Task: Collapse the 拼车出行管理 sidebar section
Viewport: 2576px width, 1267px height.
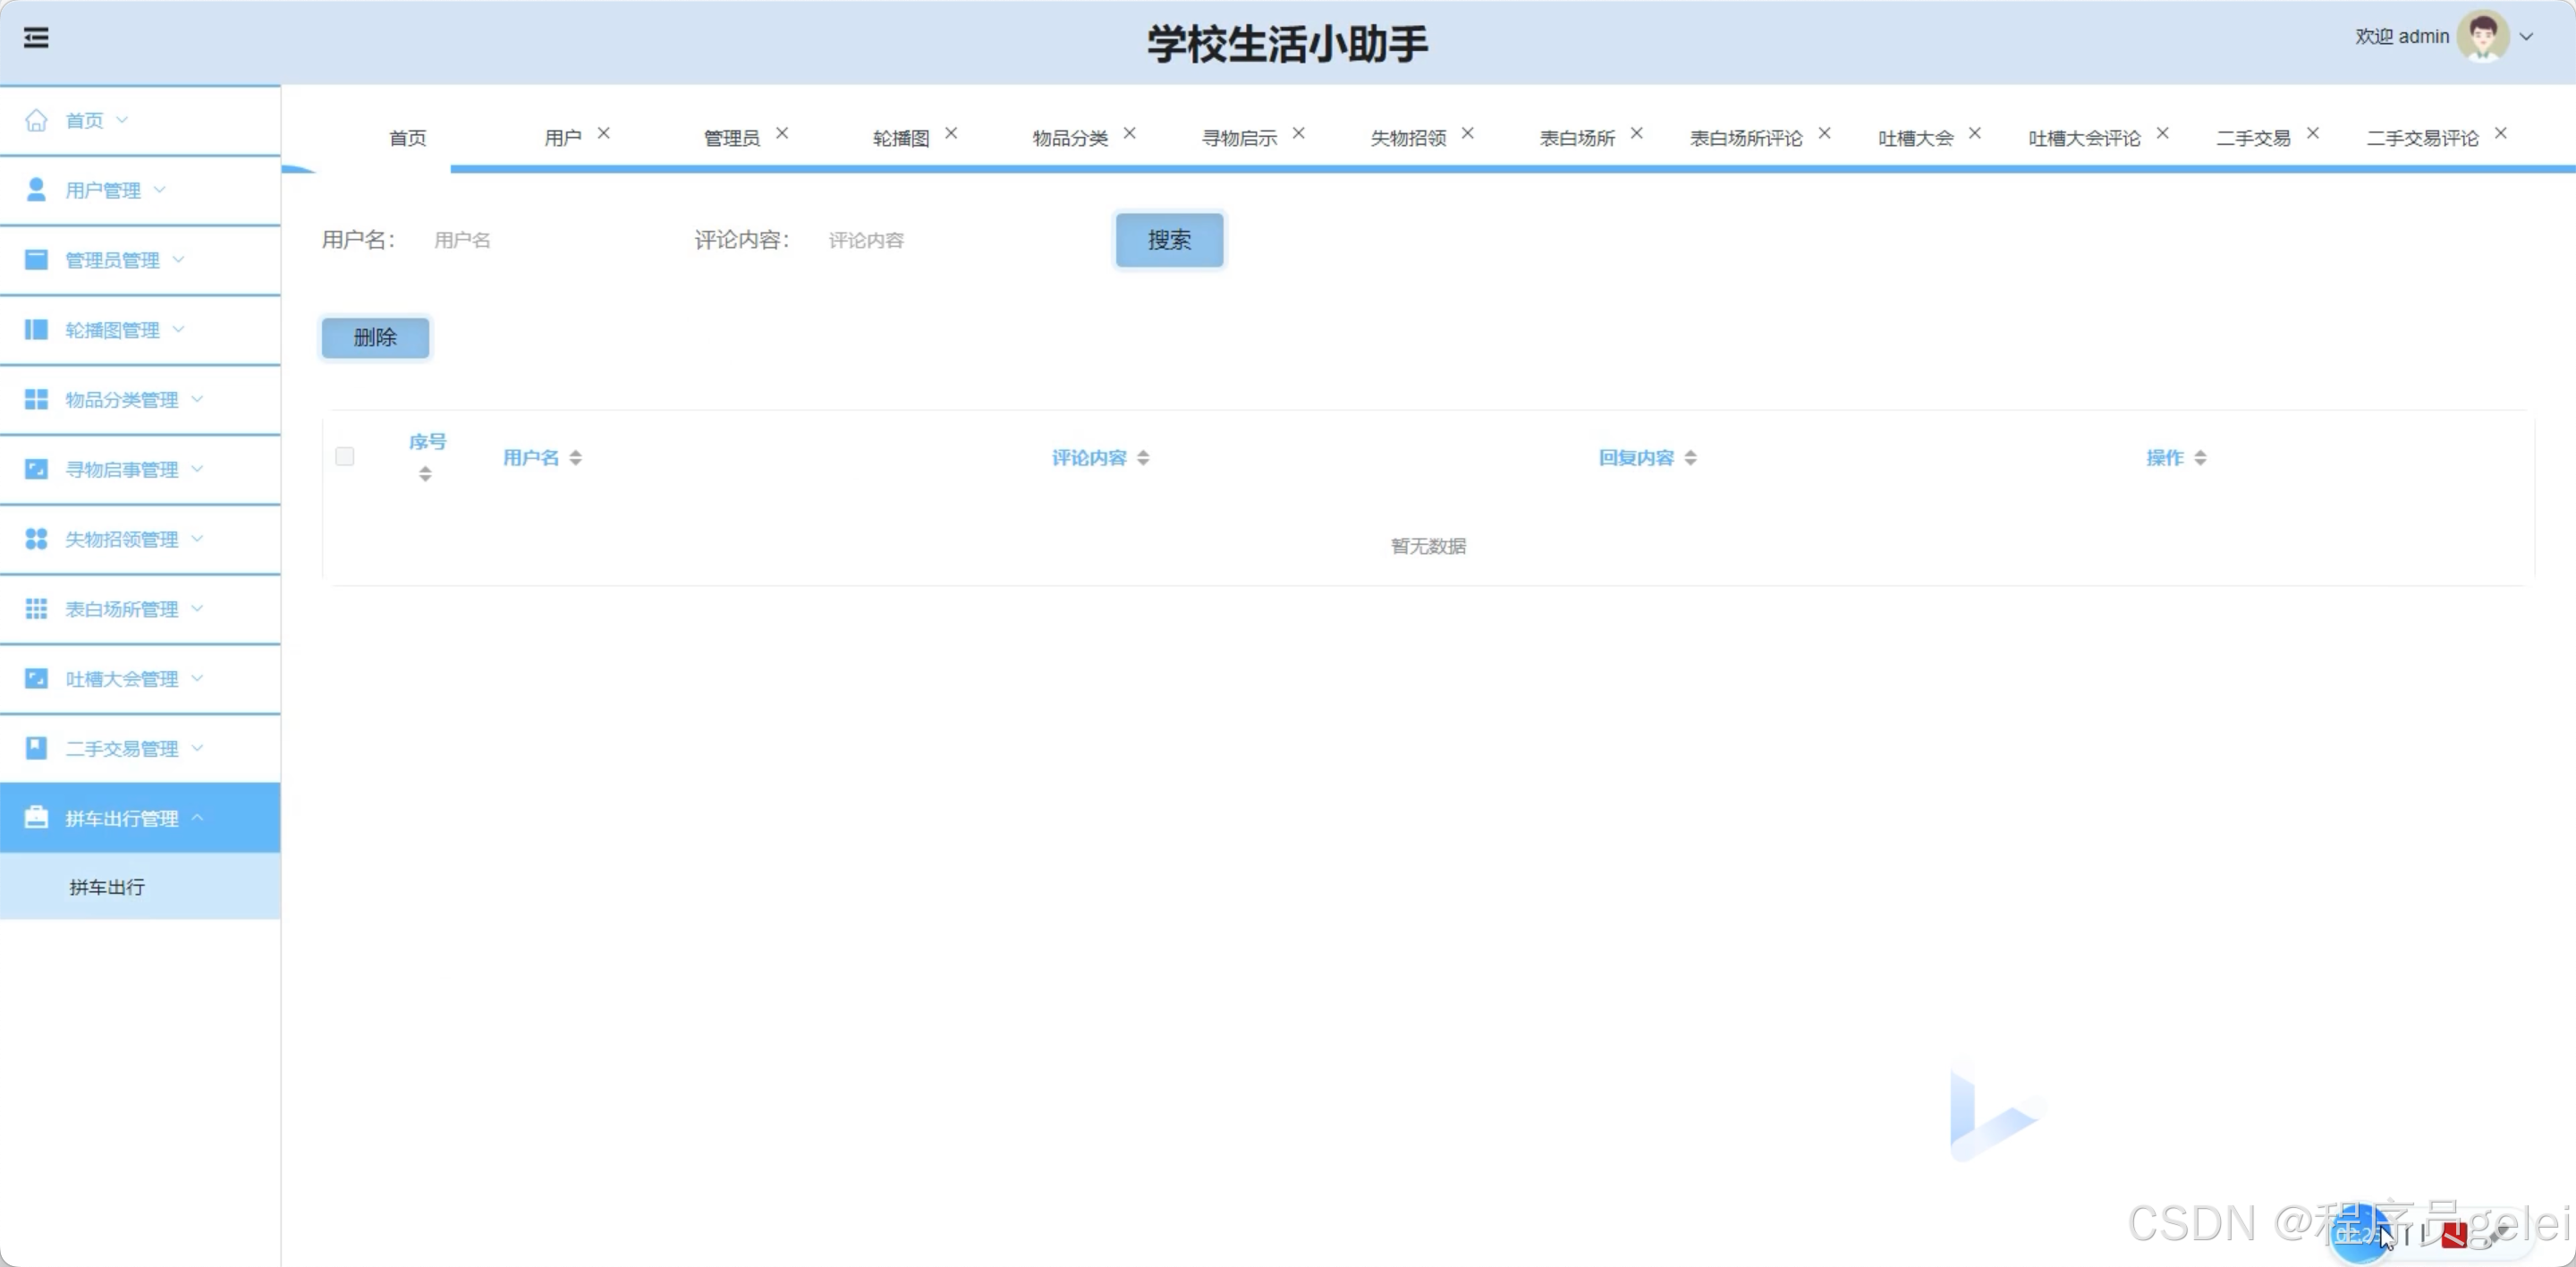Action: (121, 817)
